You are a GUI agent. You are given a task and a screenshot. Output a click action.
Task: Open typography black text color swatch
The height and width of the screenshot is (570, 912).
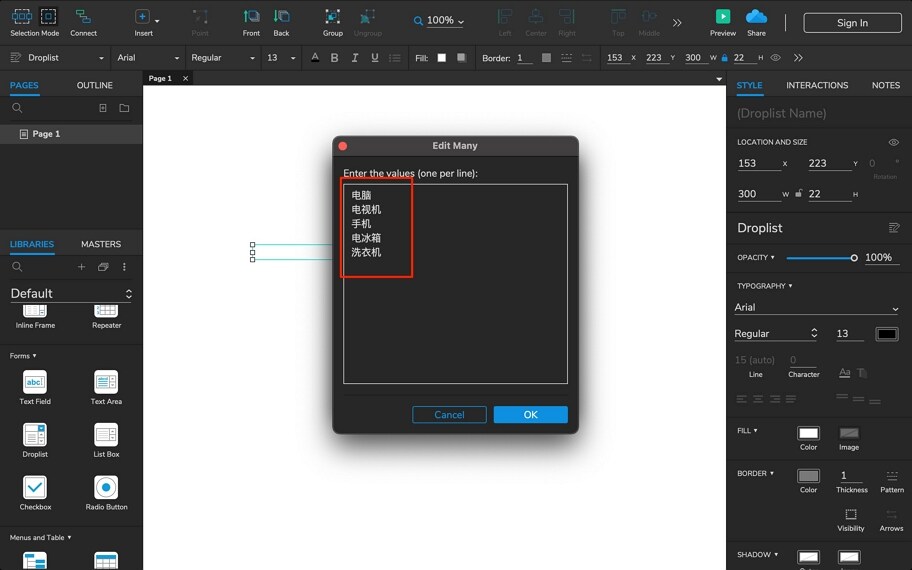click(x=886, y=334)
